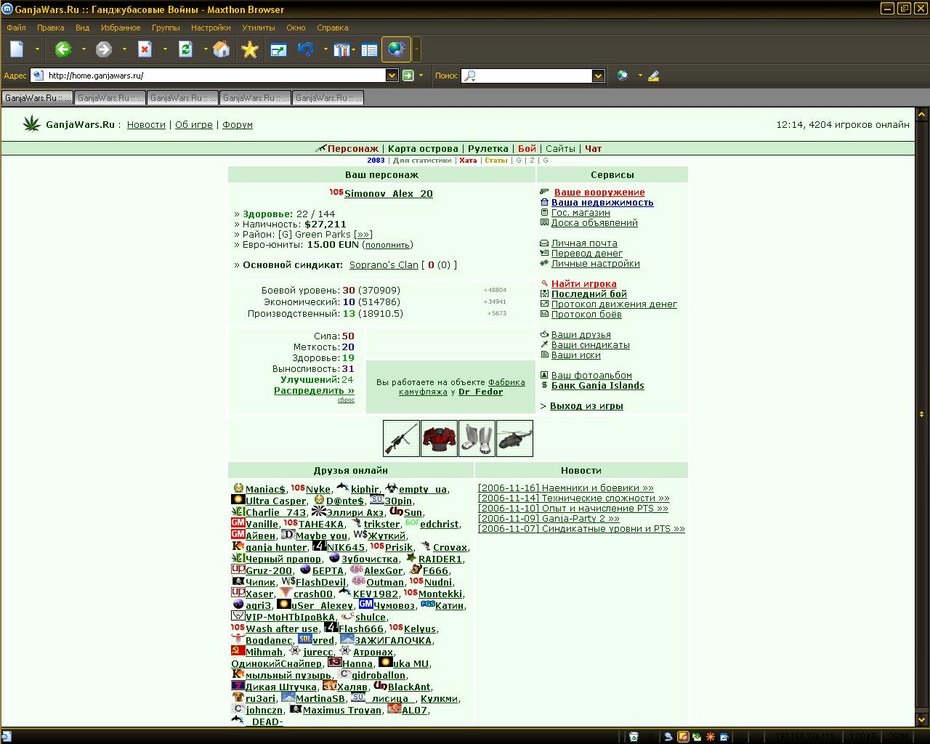The height and width of the screenshot is (744, 930).
Task: Click the green Go button beside address bar
Action: tap(408, 75)
